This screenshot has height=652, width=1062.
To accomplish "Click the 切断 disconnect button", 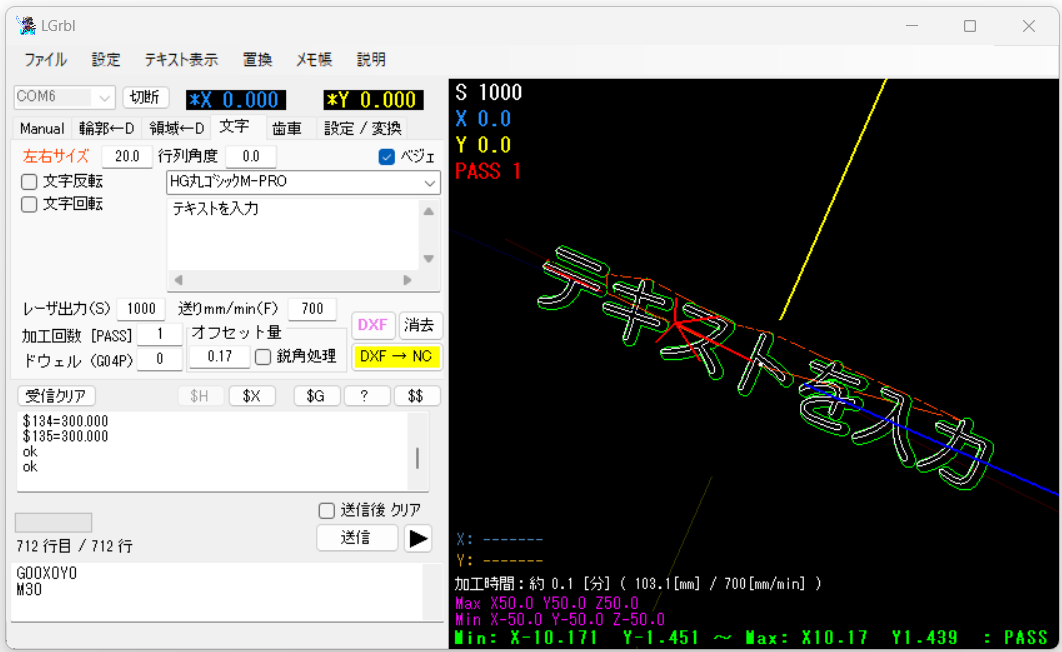I will tap(145, 97).
